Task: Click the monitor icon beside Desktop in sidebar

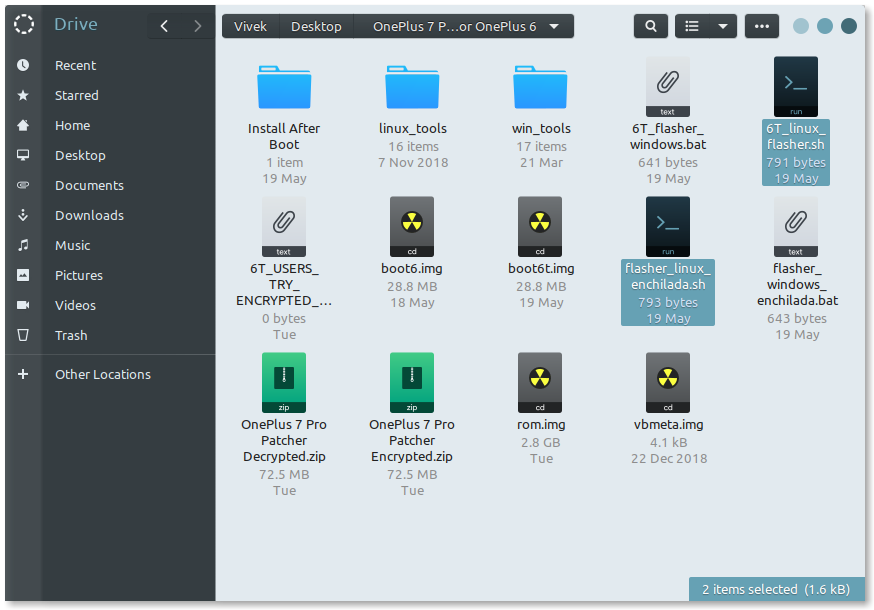Action: (23, 155)
